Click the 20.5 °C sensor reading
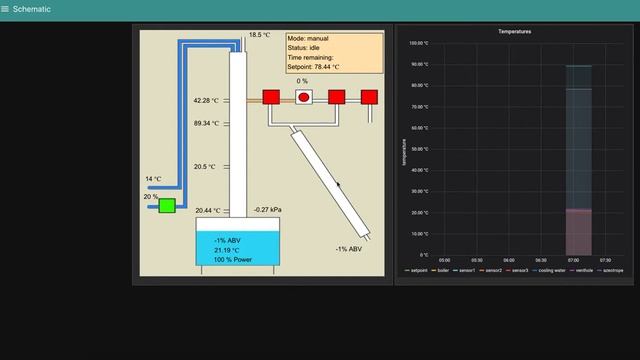This screenshot has width=640, height=360. click(204, 167)
